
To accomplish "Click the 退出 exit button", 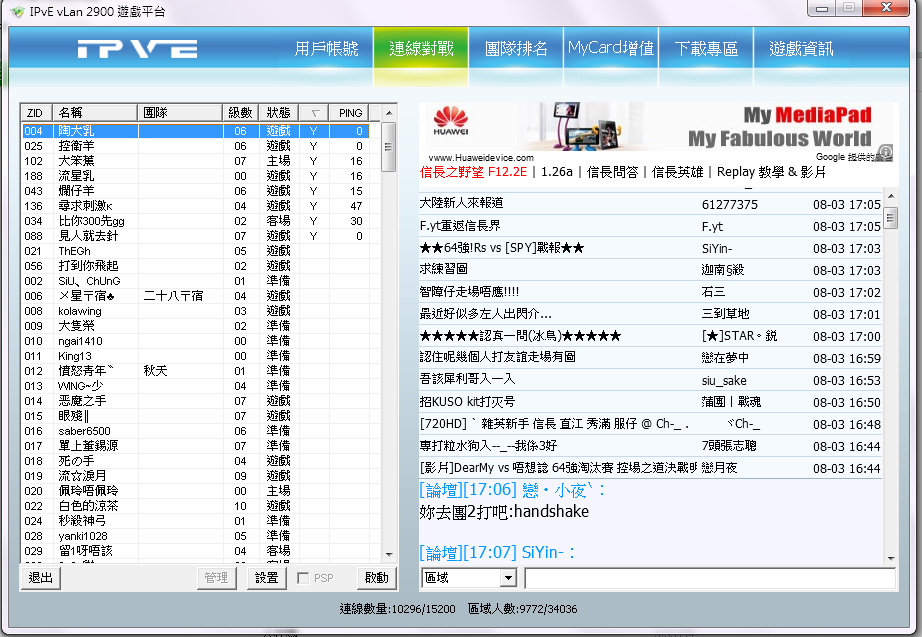I will coord(41,578).
